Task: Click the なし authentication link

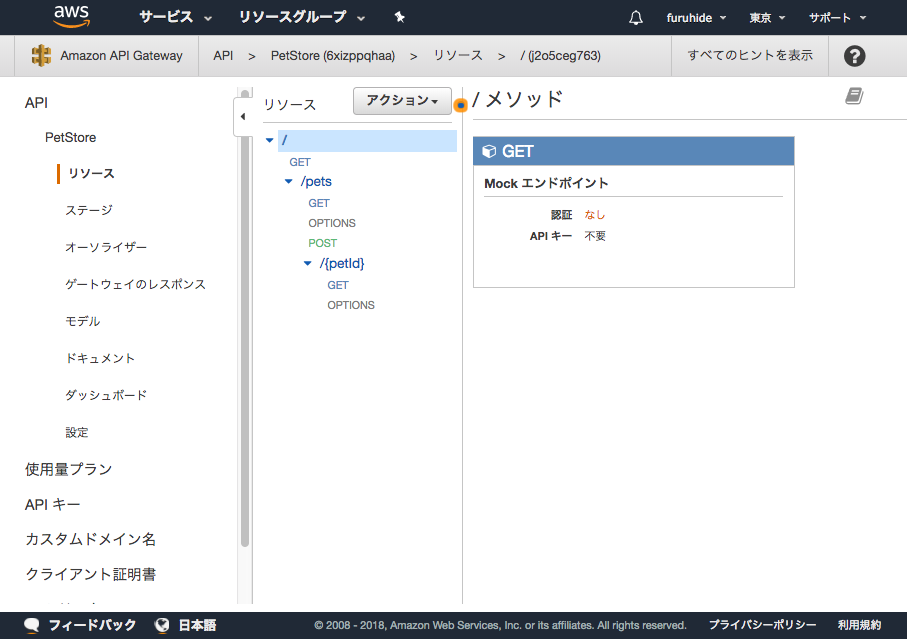Action: point(596,214)
